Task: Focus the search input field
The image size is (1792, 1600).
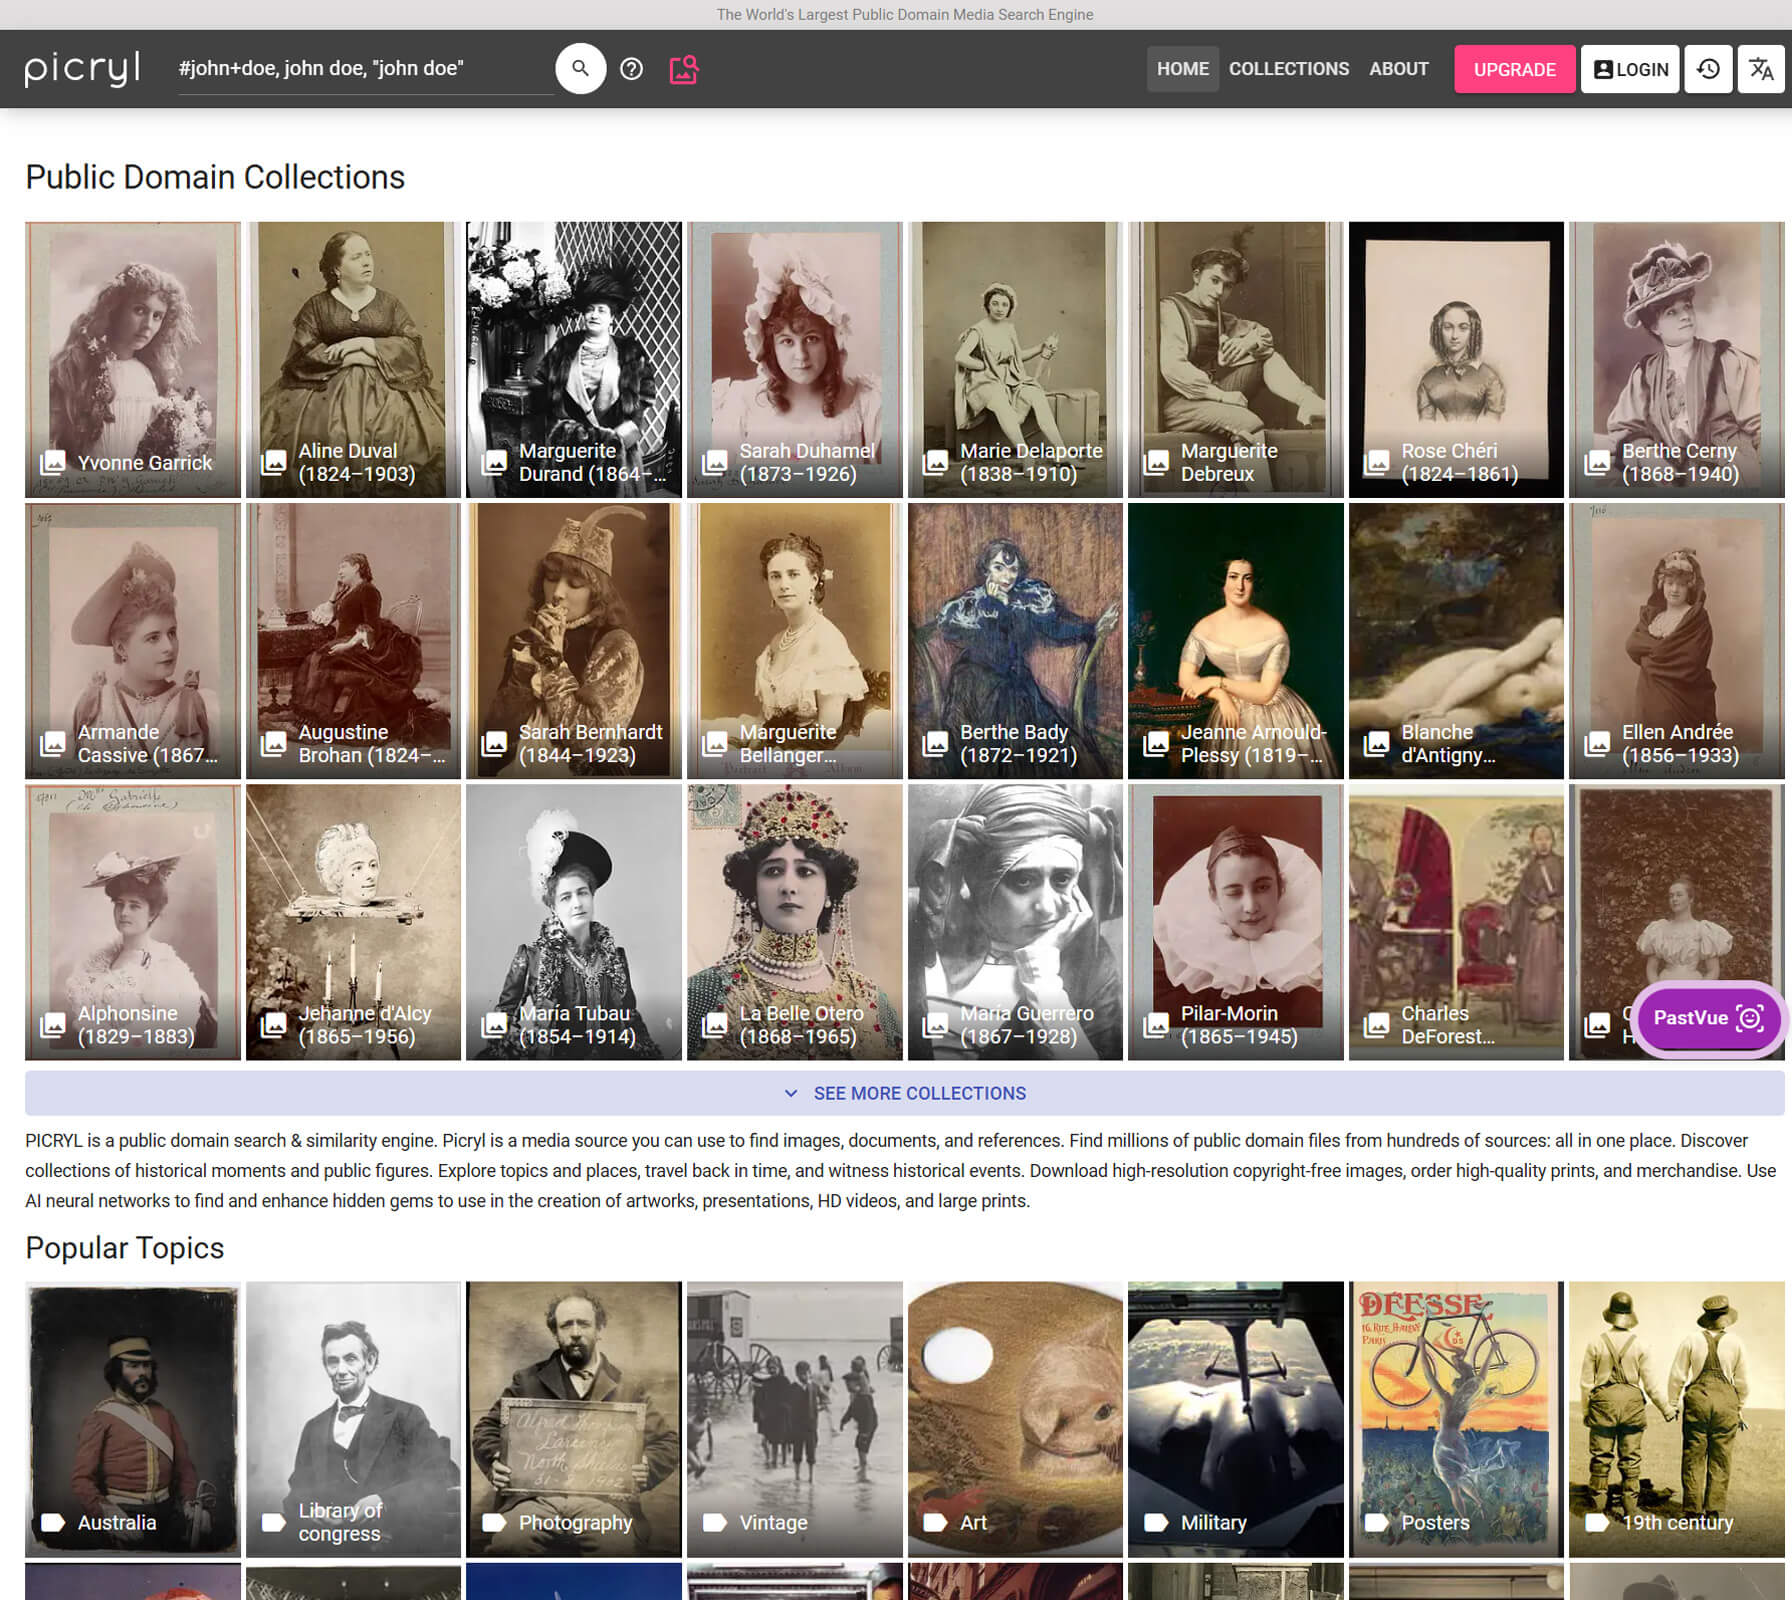Action: pos(360,69)
